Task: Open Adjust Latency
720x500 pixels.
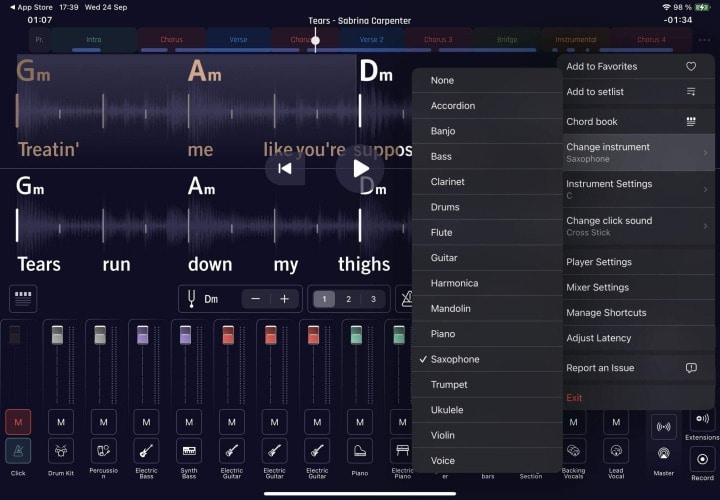Action: pos(636,338)
